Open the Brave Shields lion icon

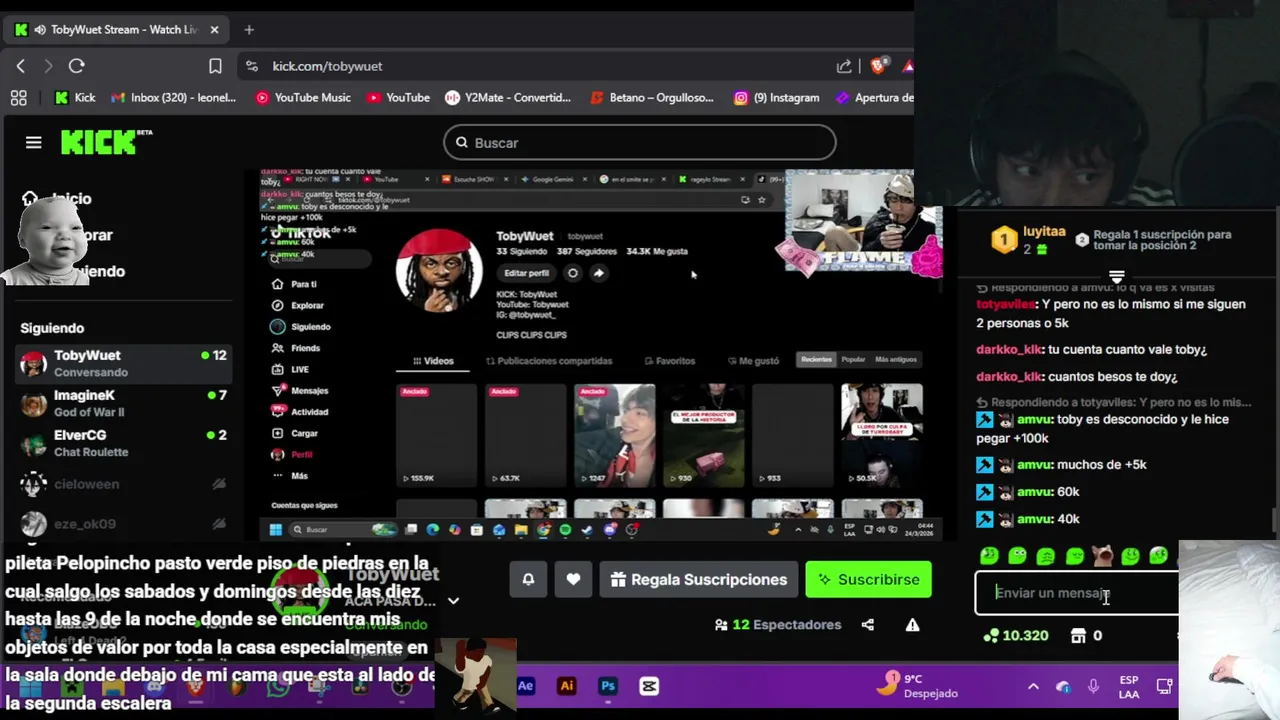click(878, 66)
